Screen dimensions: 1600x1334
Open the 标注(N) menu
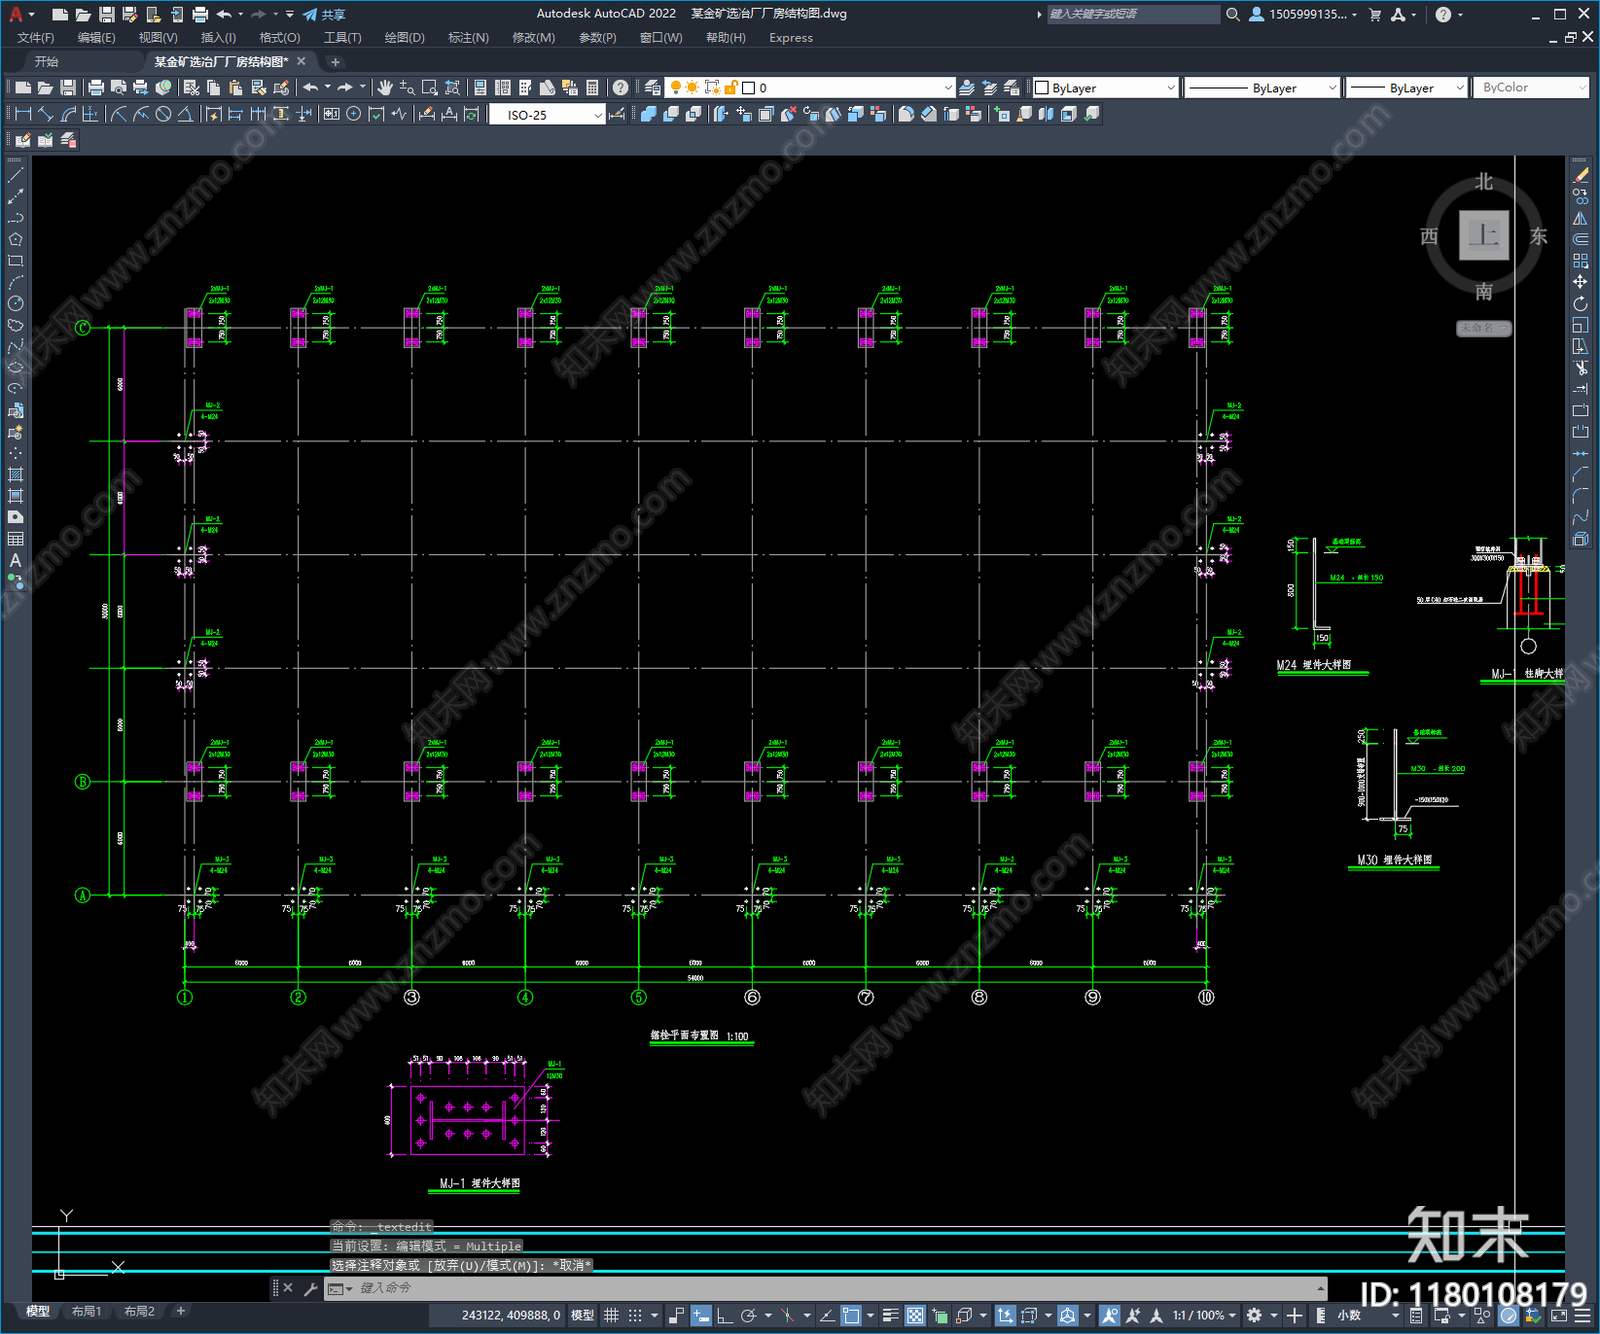click(468, 38)
